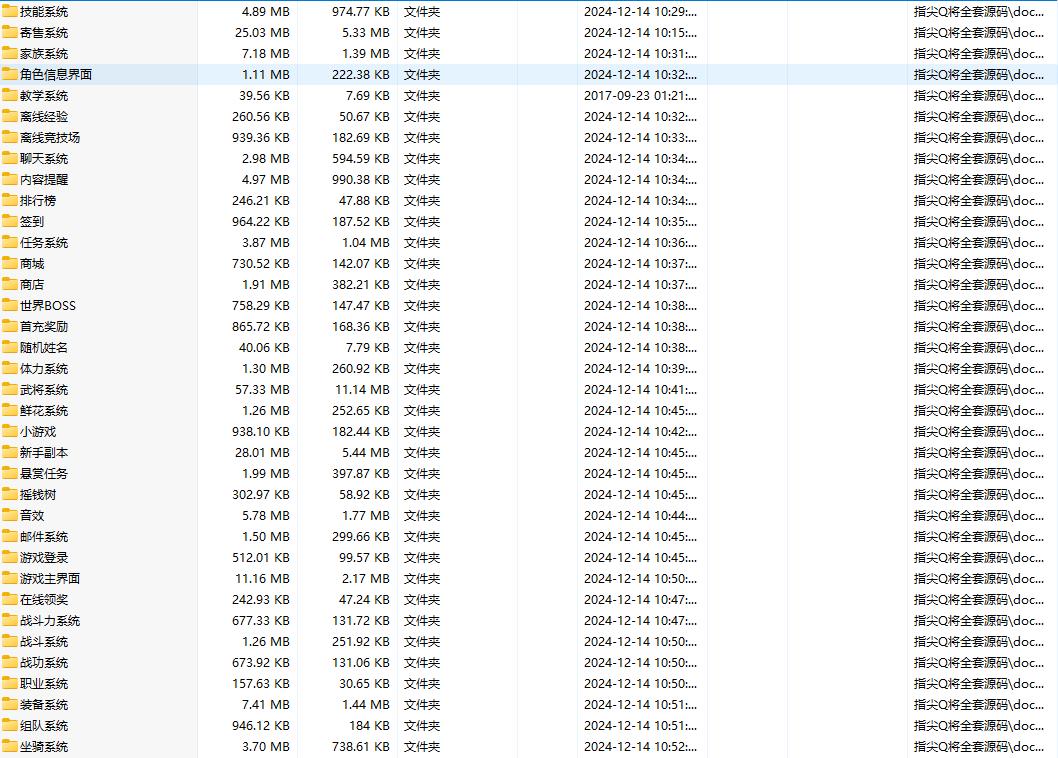The image size is (1058, 758).
Task: Click the 2017-09-23 modified date cell
Action: coord(640,96)
